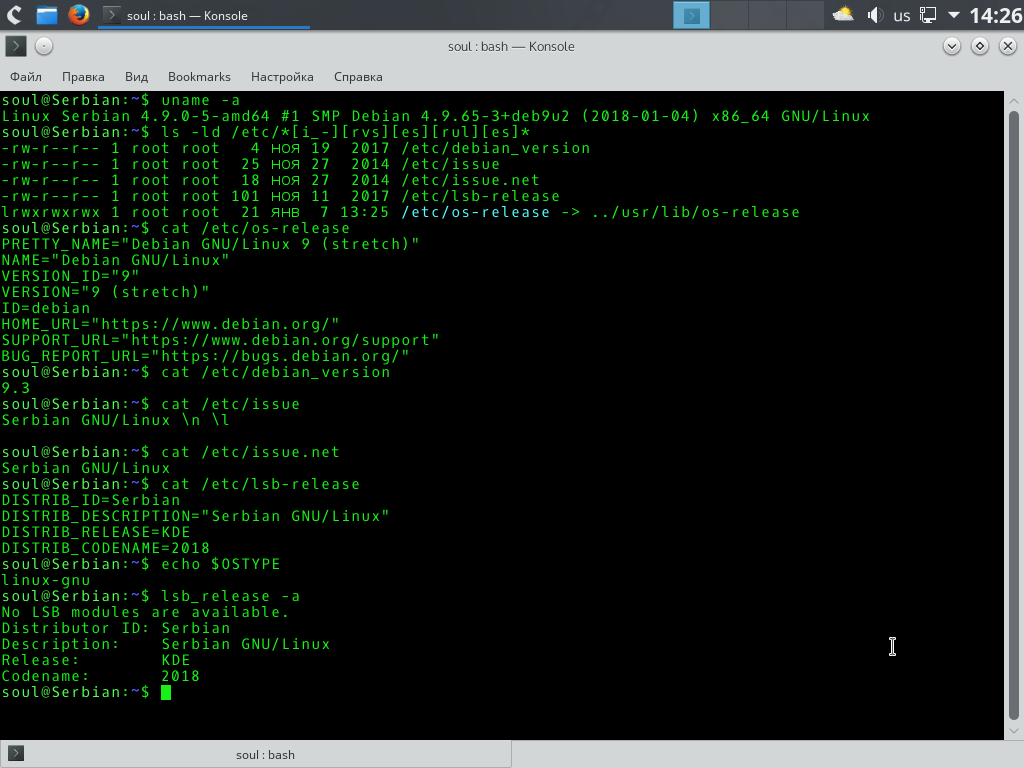
Task: Click the terminal vertical scrollbar handle
Action: click(x=1014, y=414)
